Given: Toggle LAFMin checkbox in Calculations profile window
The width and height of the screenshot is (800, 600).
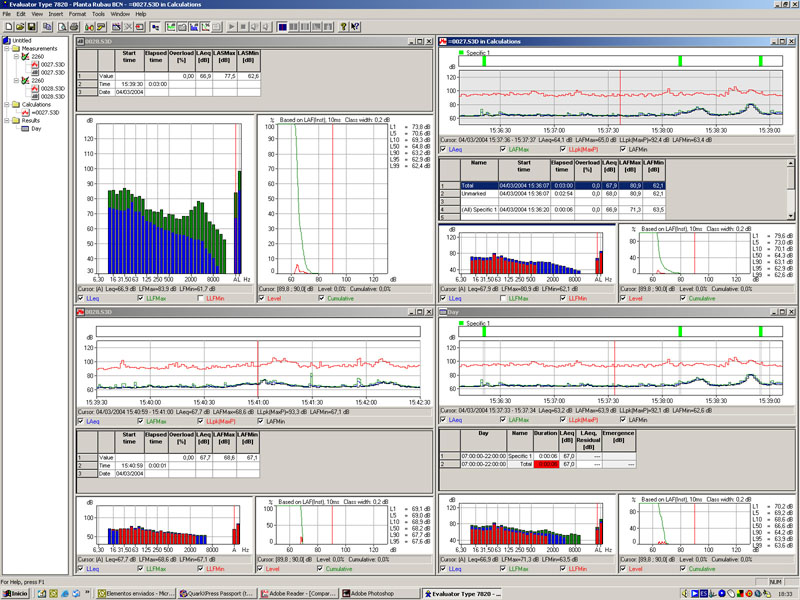Looking at the screenshot, I should [x=623, y=149].
